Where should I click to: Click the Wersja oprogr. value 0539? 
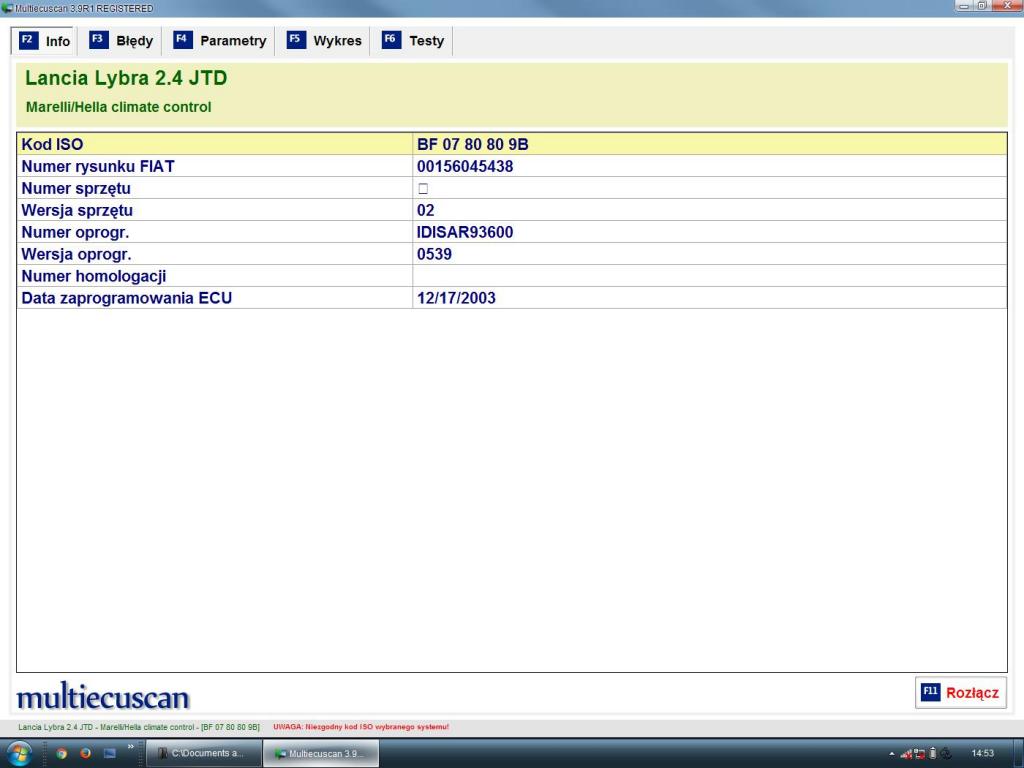tap(434, 254)
